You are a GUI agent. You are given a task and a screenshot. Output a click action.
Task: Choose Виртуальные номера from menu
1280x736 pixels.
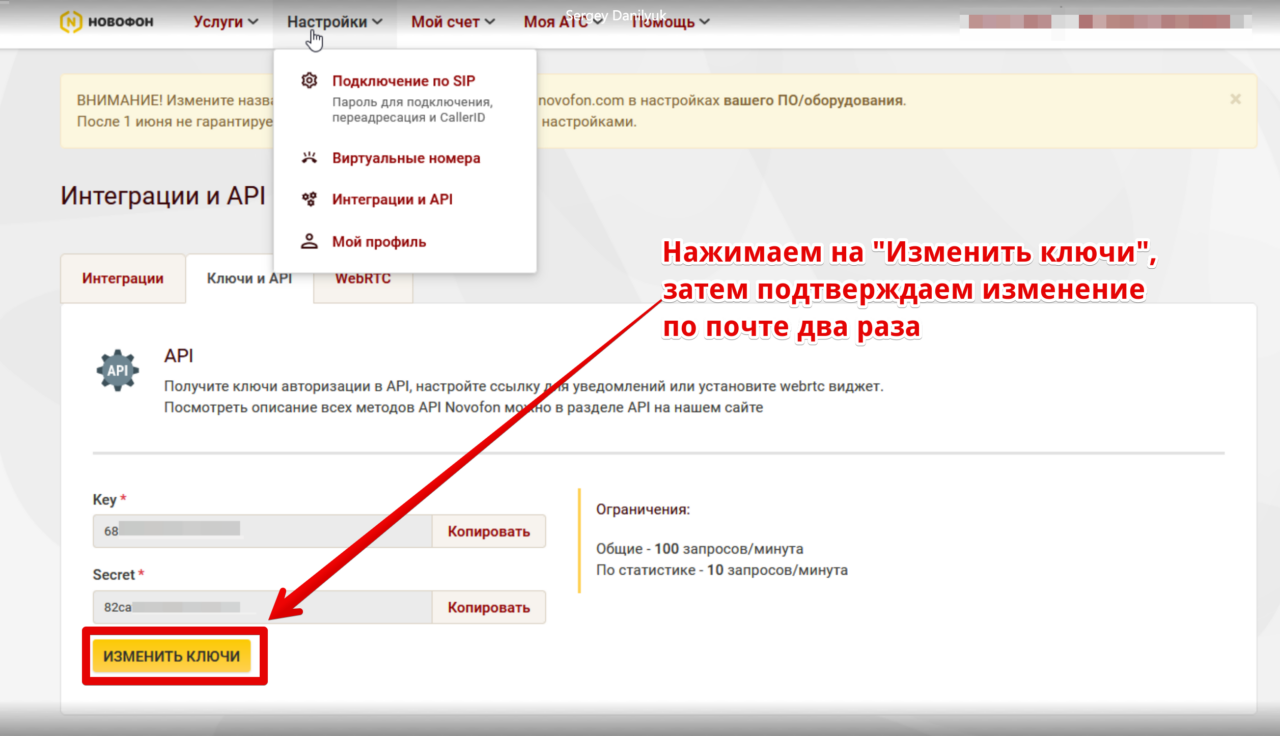click(x=406, y=158)
